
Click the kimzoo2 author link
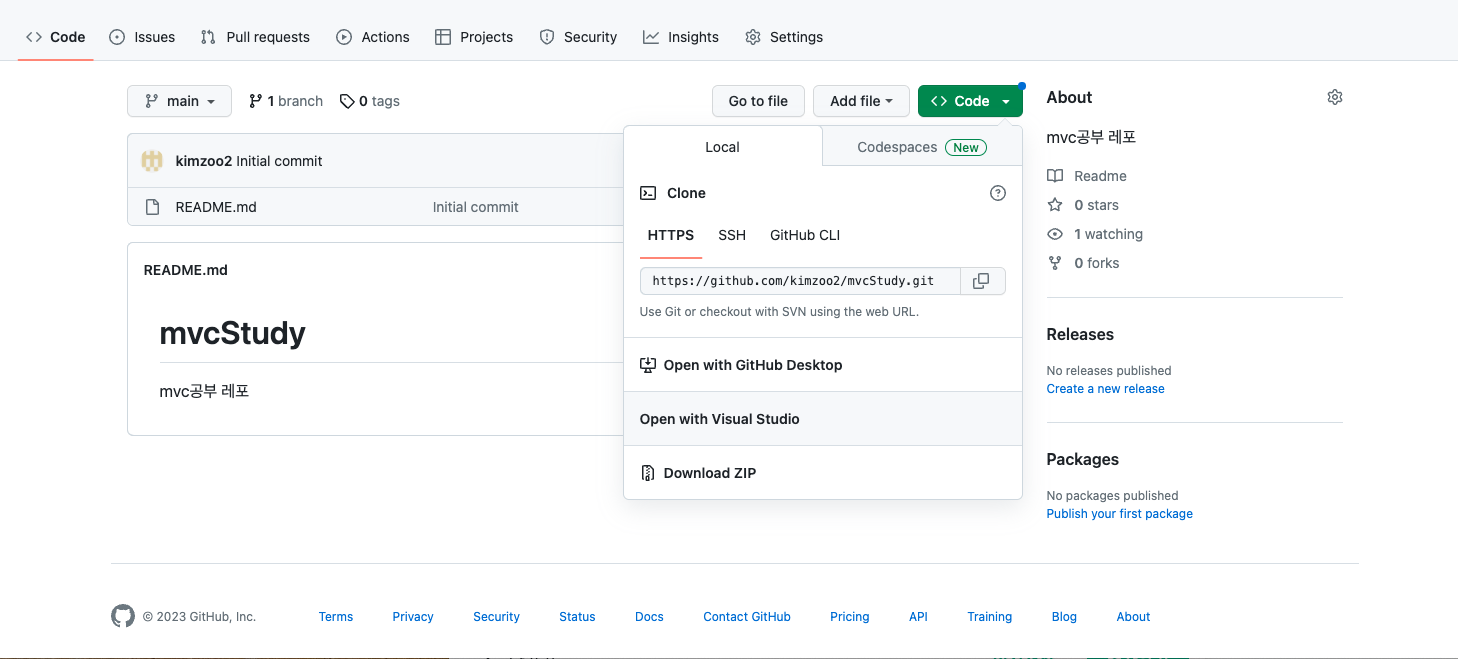204,161
